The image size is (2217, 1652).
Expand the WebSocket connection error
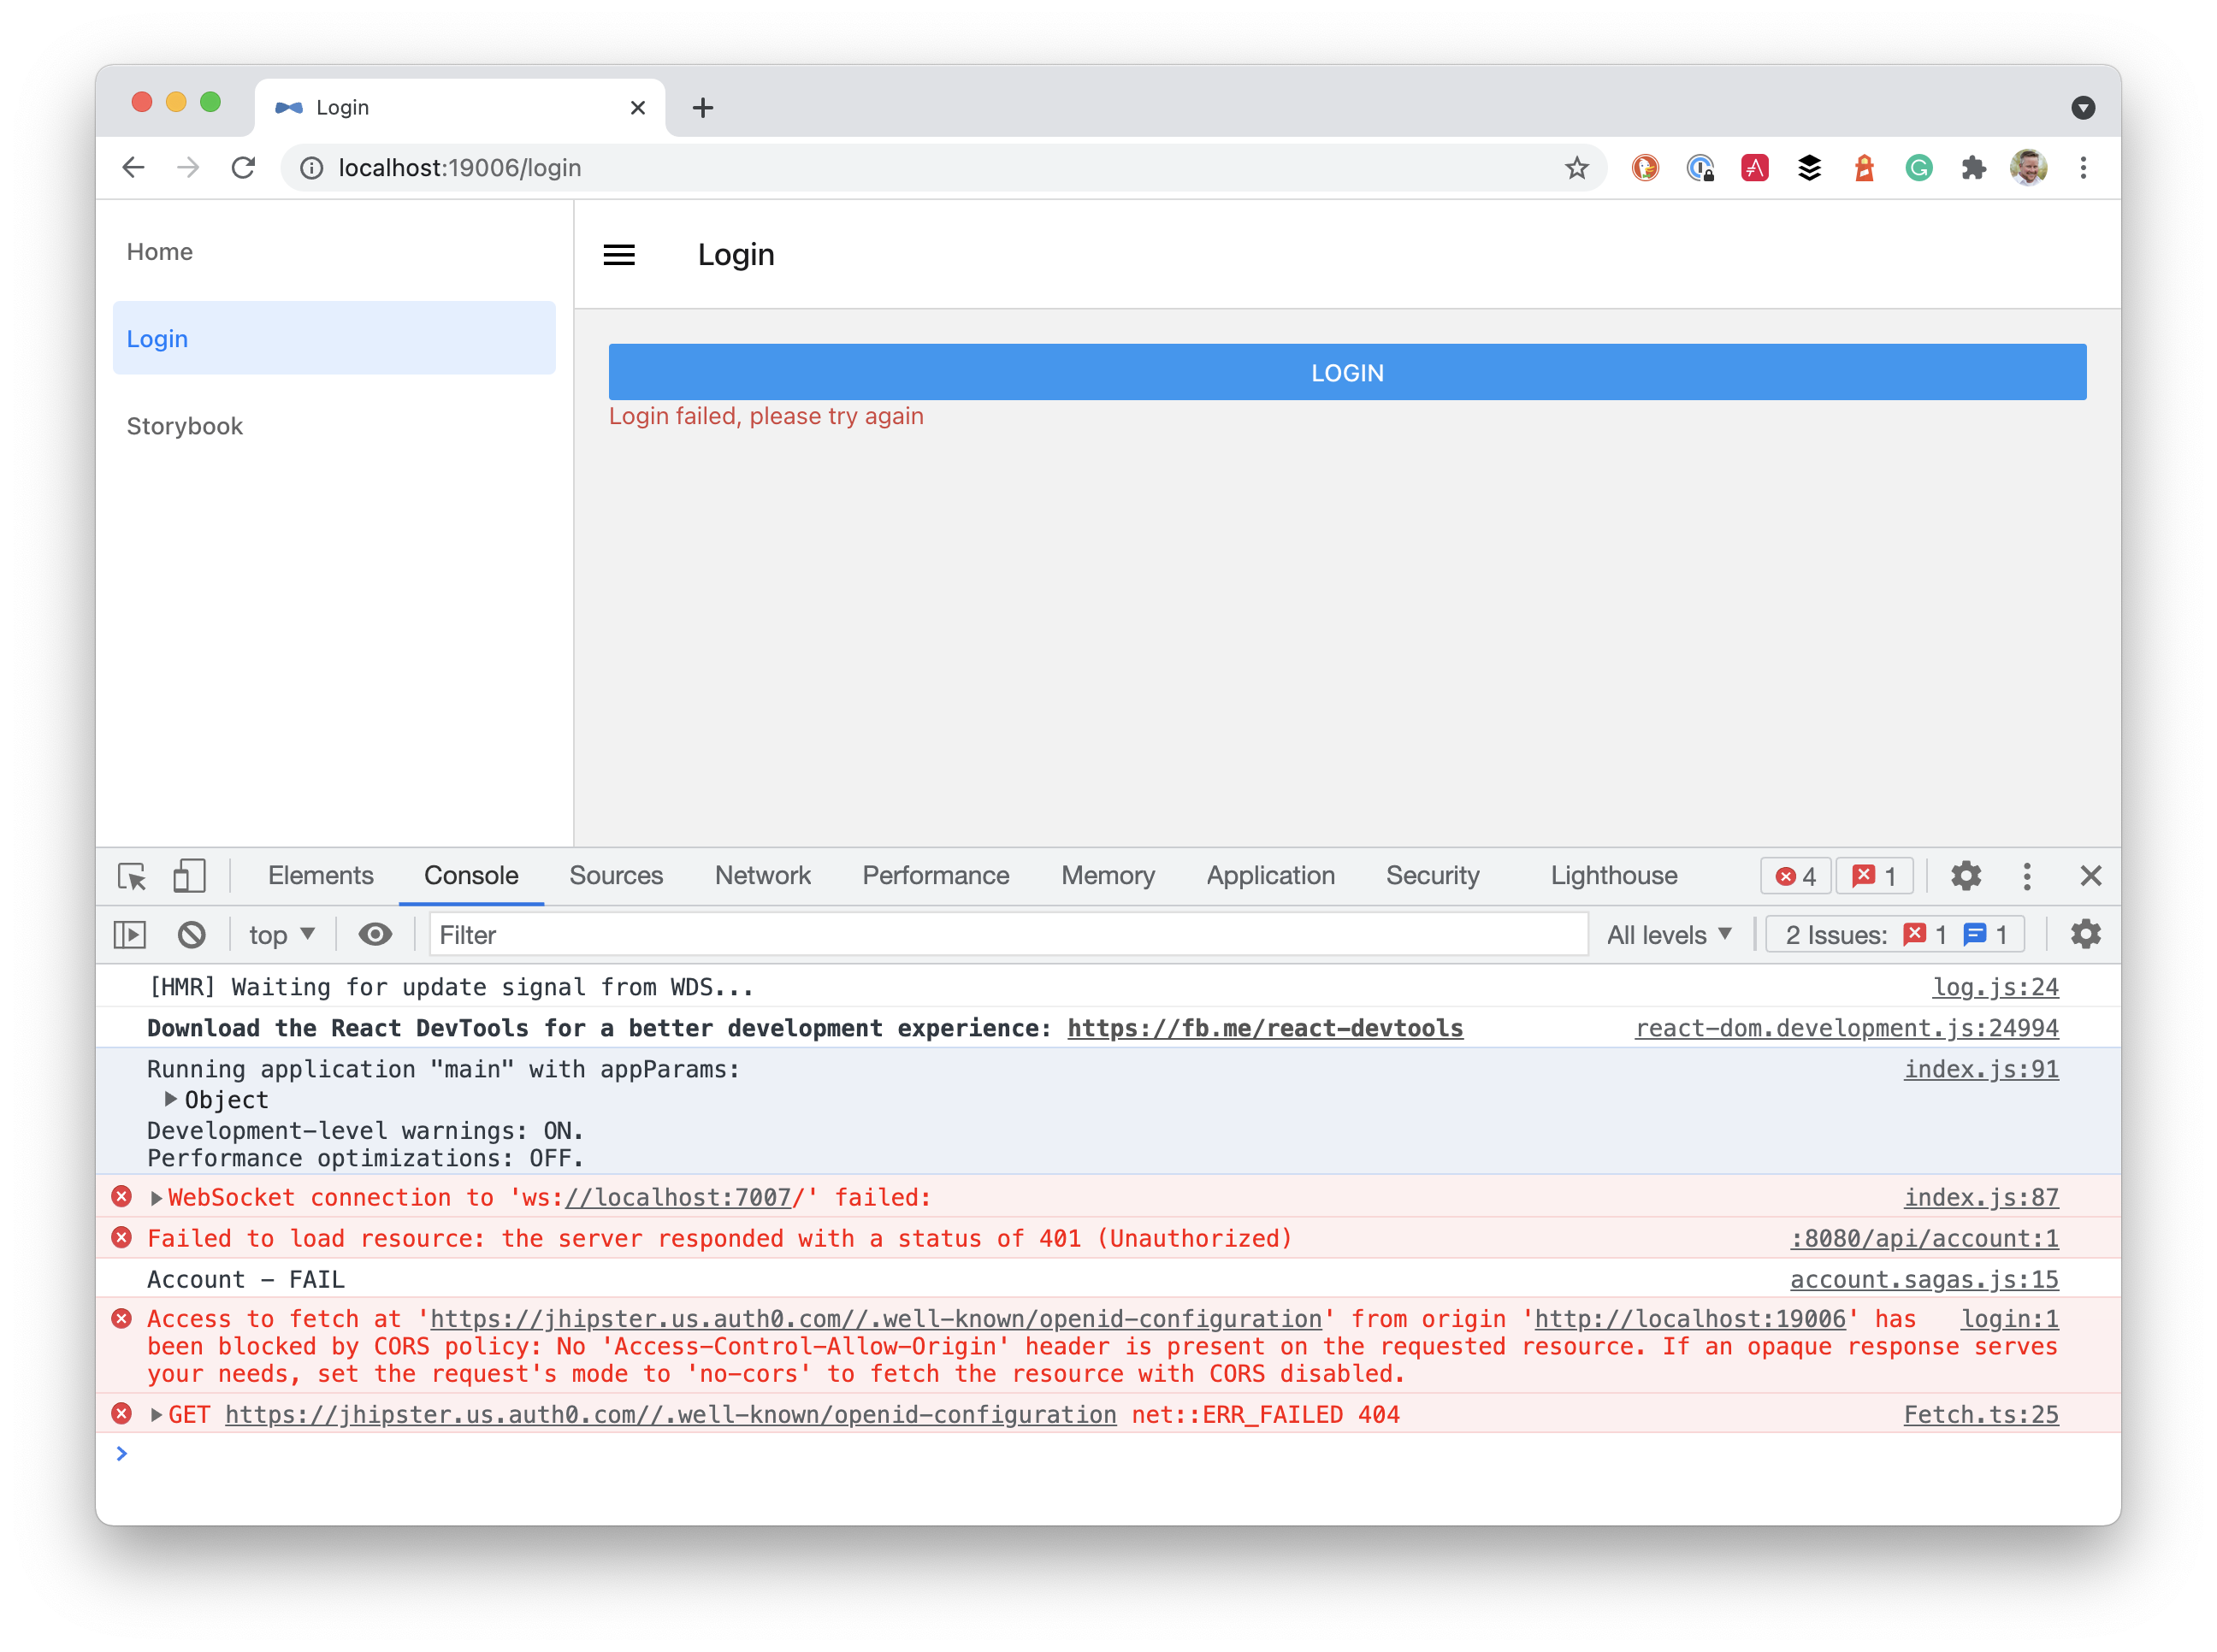[x=156, y=1198]
